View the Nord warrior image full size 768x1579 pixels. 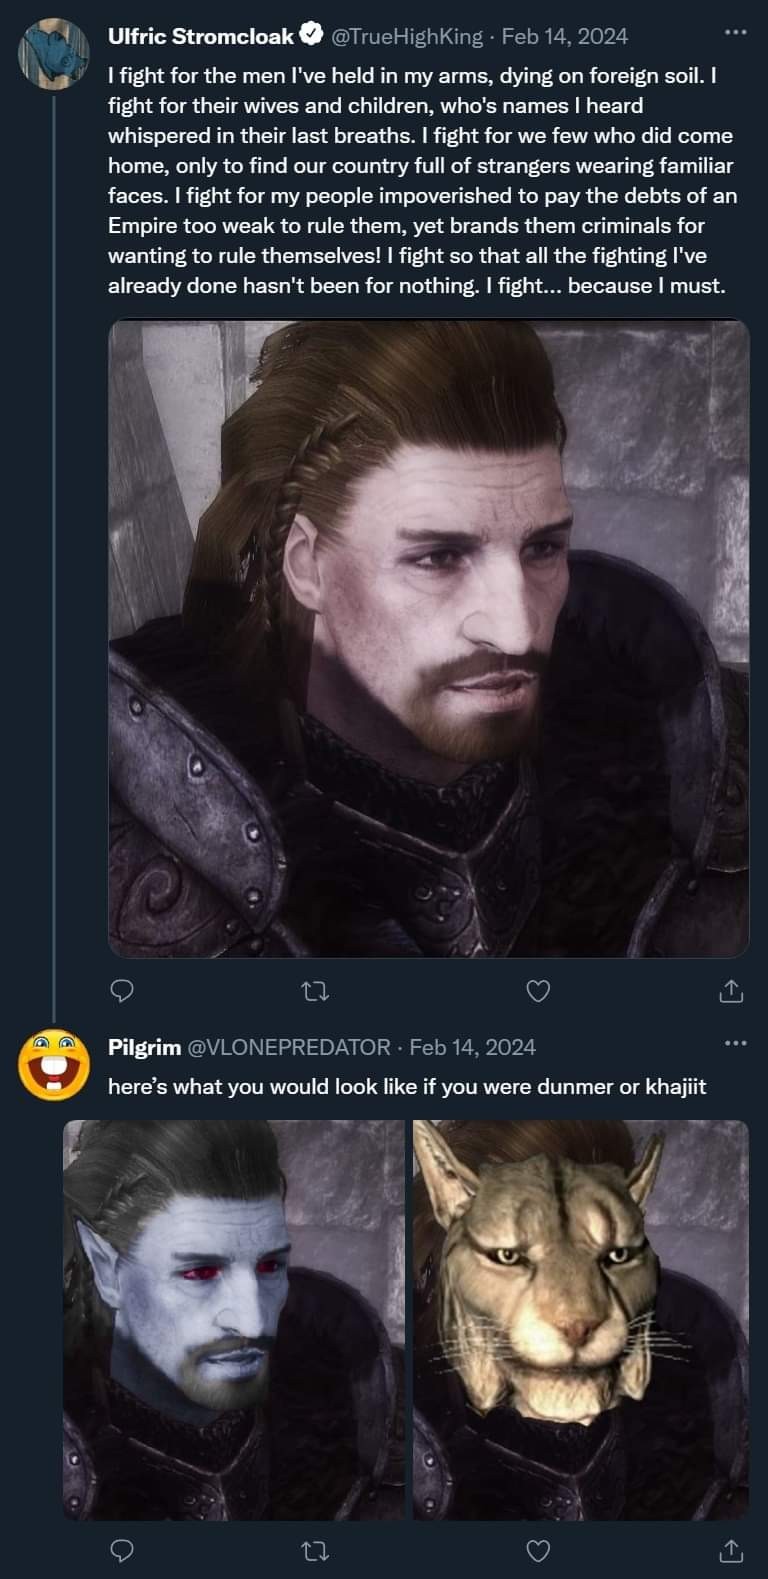point(430,636)
